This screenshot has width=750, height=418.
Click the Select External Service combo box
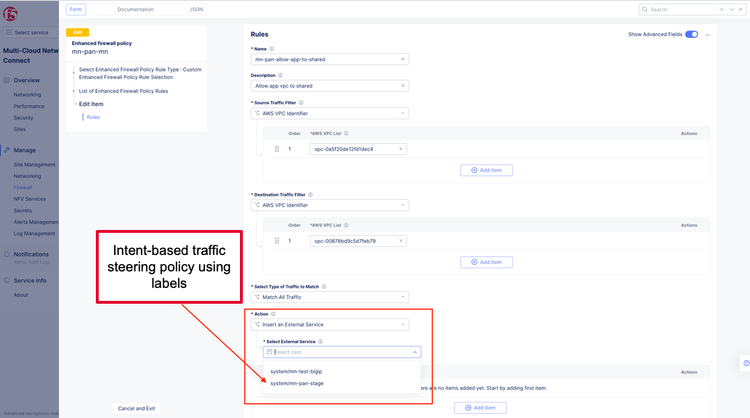(x=342, y=352)
